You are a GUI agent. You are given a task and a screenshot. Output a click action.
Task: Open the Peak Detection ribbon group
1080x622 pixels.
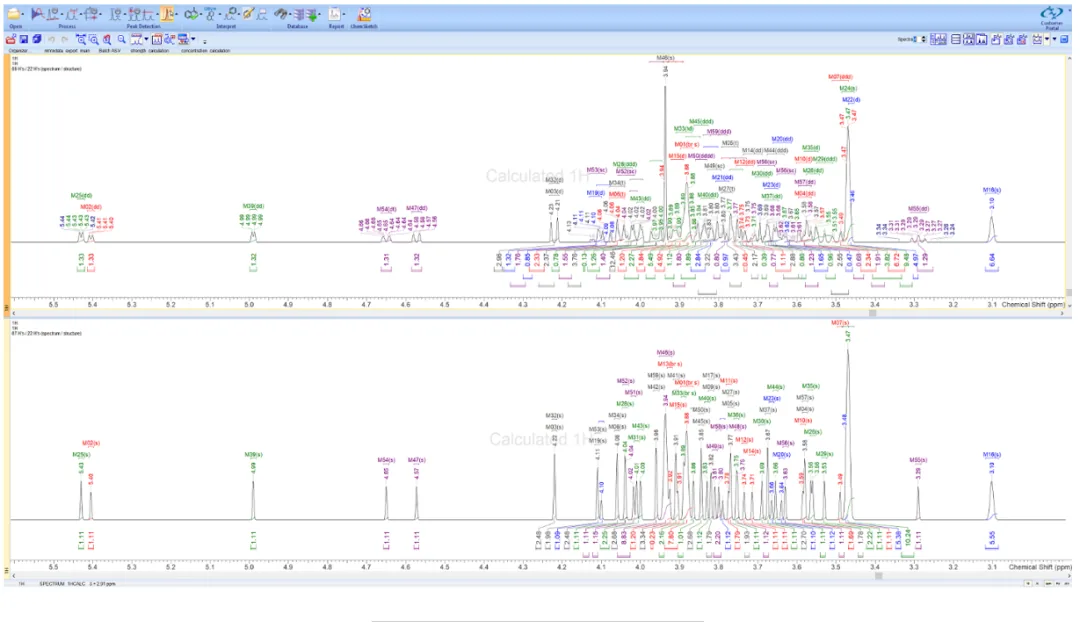(143, 26)
